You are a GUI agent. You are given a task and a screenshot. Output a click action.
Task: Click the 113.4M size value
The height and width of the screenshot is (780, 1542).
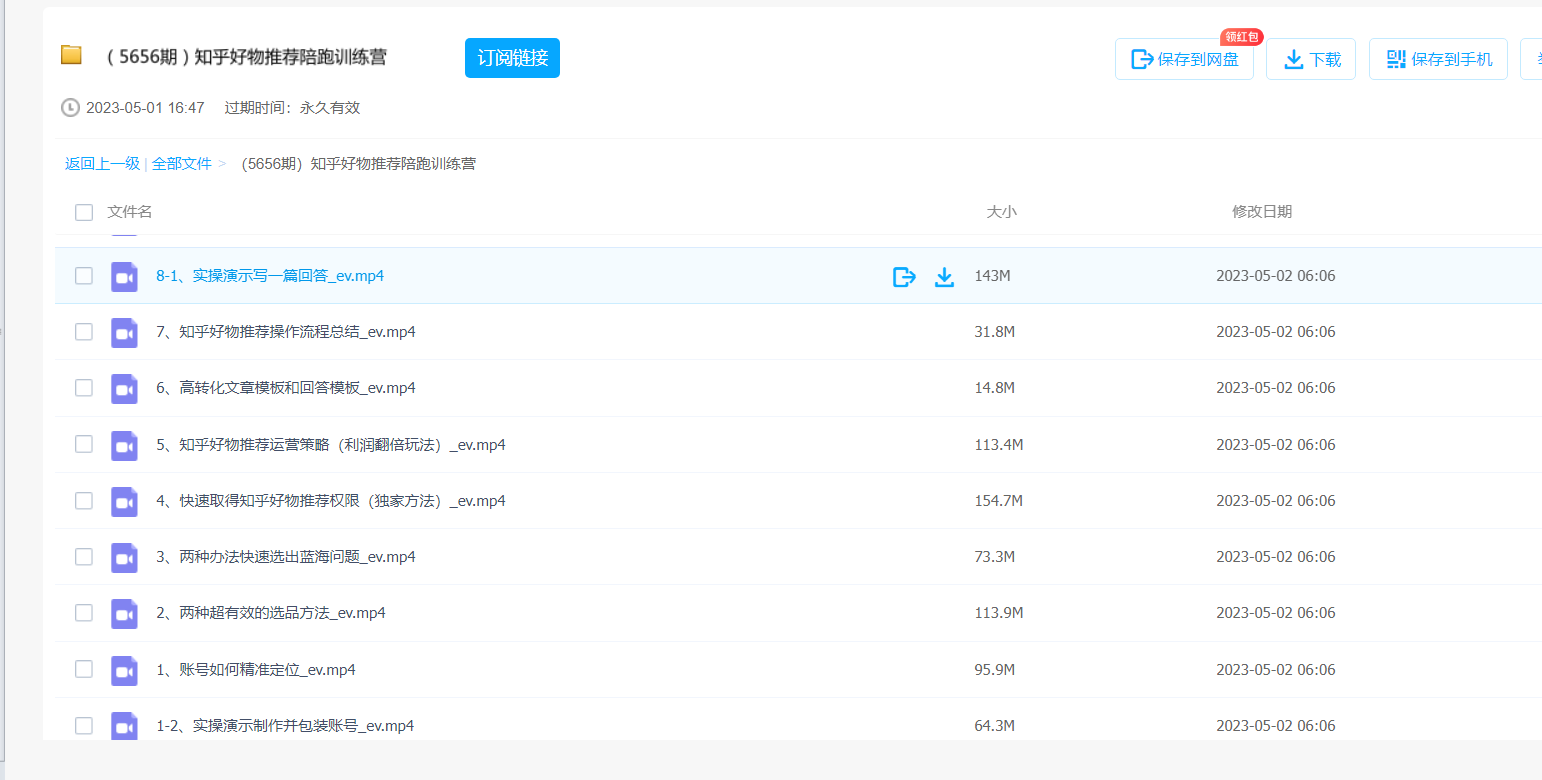pyautogui.click(x=999, y=445)
